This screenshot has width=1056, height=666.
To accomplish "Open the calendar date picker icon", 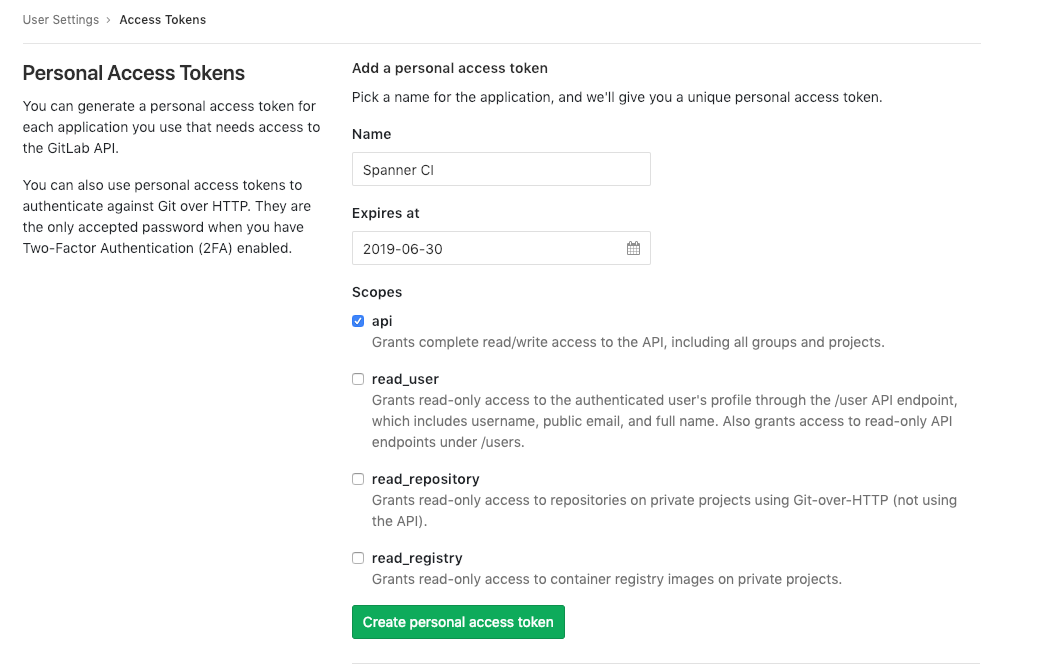I will 633,248.
